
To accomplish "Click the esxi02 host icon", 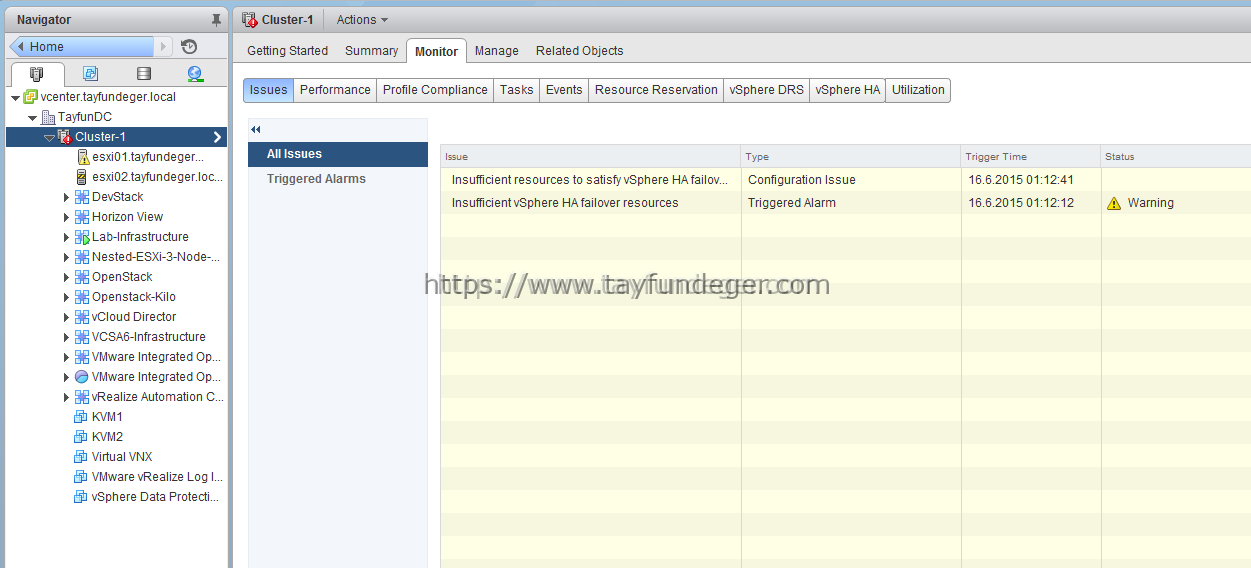I will [82, 177].
